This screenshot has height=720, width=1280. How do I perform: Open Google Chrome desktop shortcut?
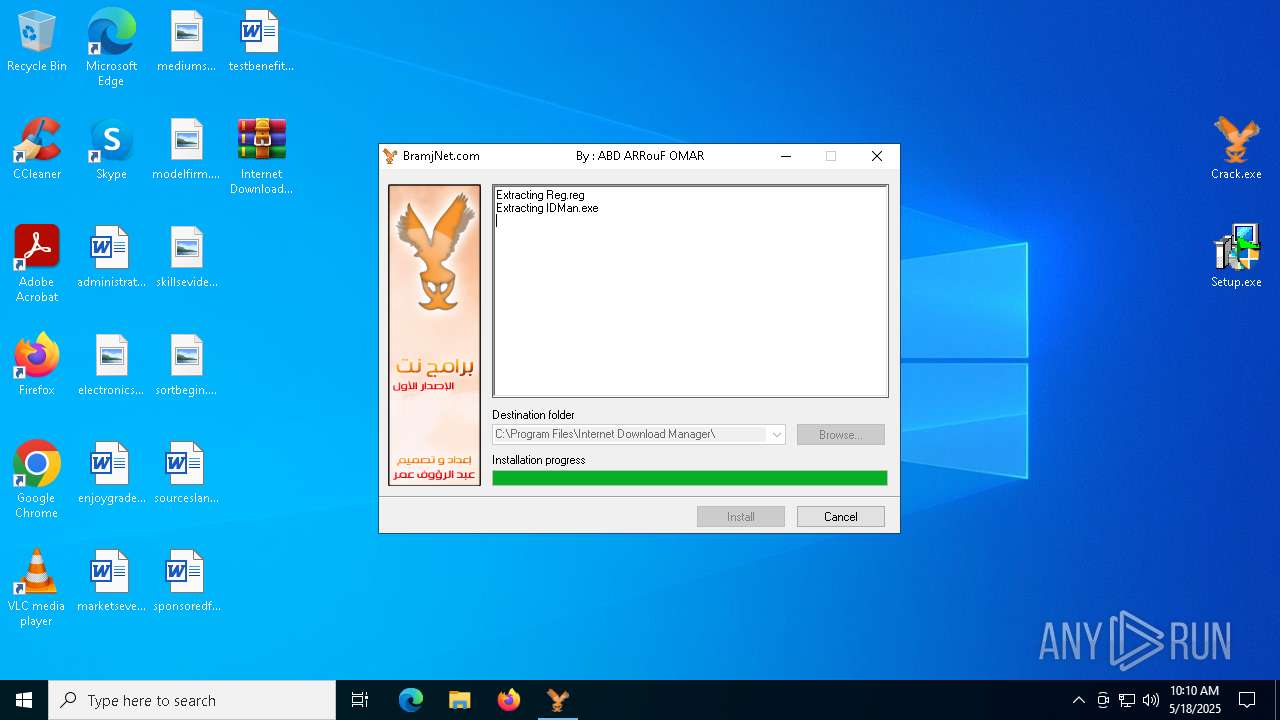tap(37, 480)
